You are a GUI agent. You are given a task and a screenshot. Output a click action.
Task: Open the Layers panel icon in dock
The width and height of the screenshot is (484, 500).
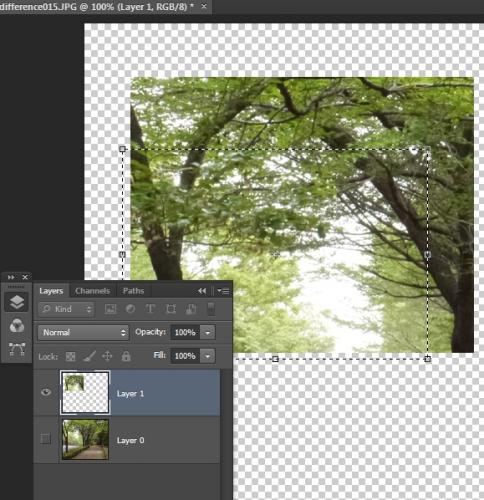point(17,302)
